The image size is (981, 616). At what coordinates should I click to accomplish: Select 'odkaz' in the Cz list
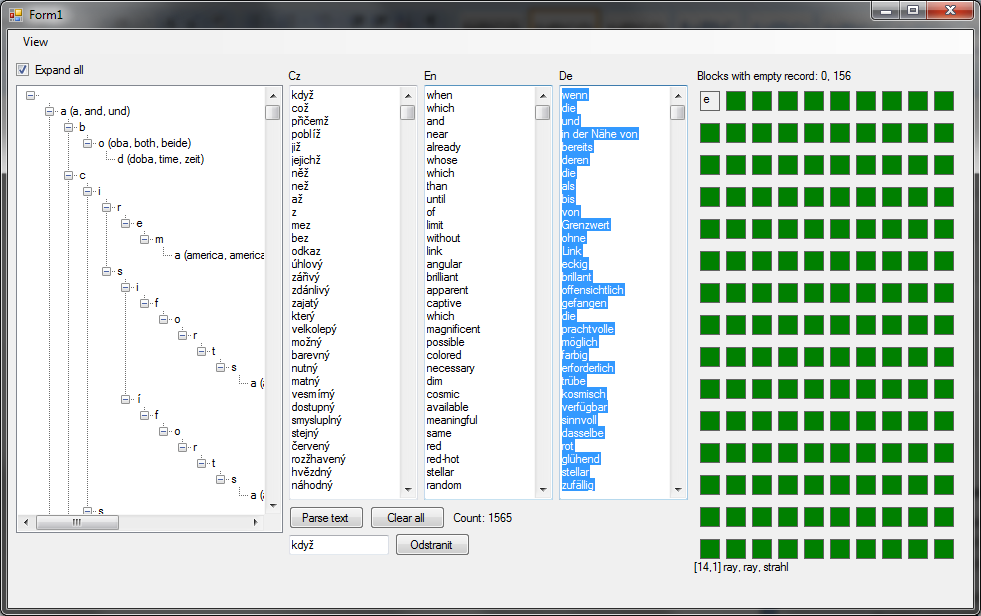coord(306,251)
